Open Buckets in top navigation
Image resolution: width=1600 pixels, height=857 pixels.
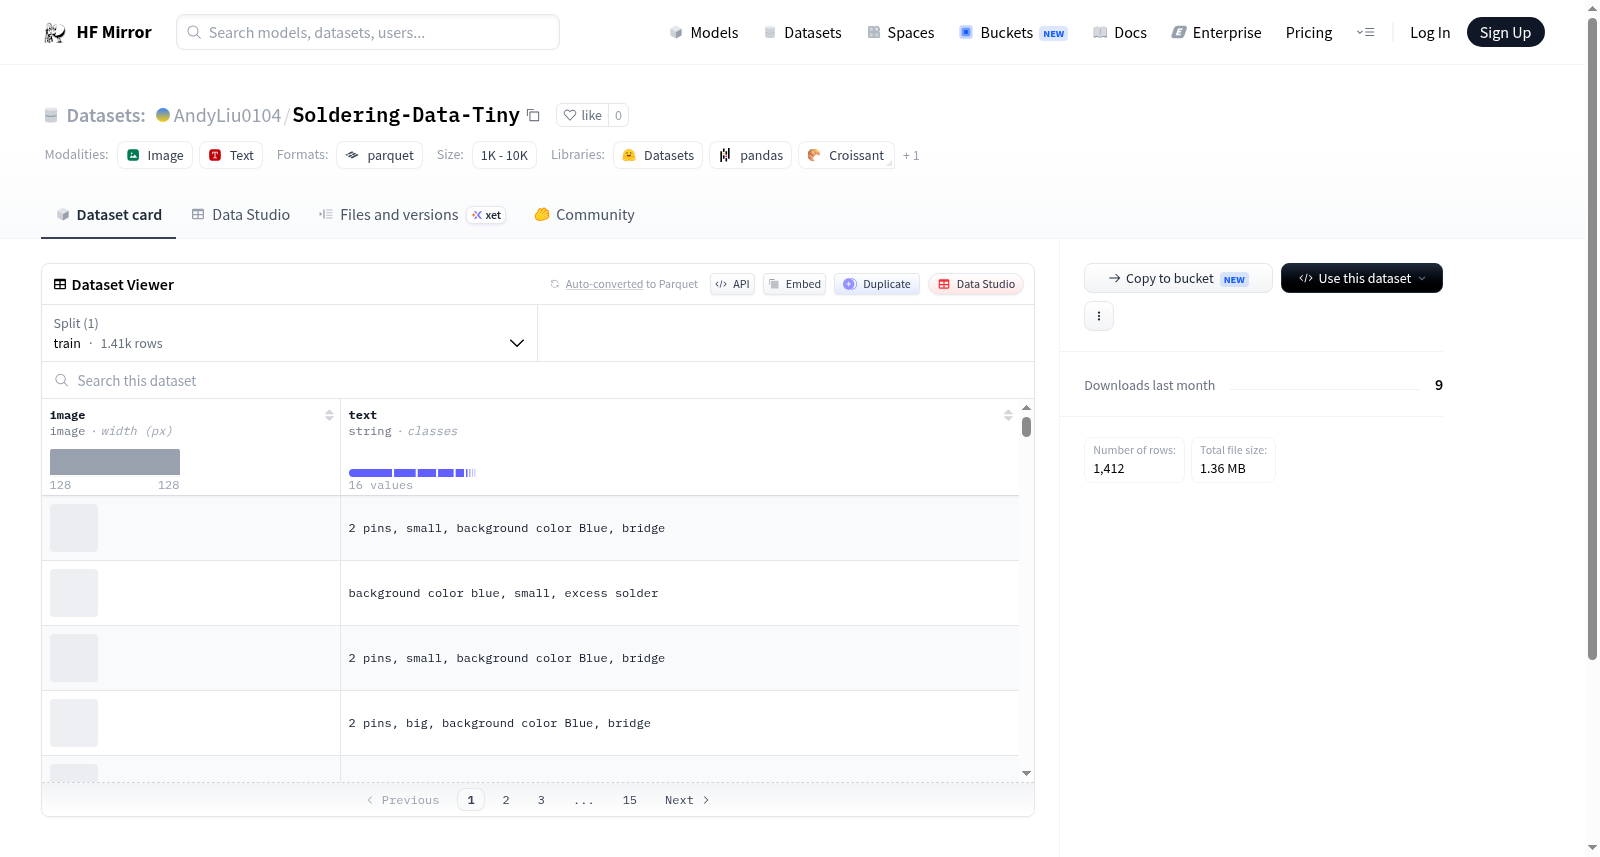[1013, 33]
